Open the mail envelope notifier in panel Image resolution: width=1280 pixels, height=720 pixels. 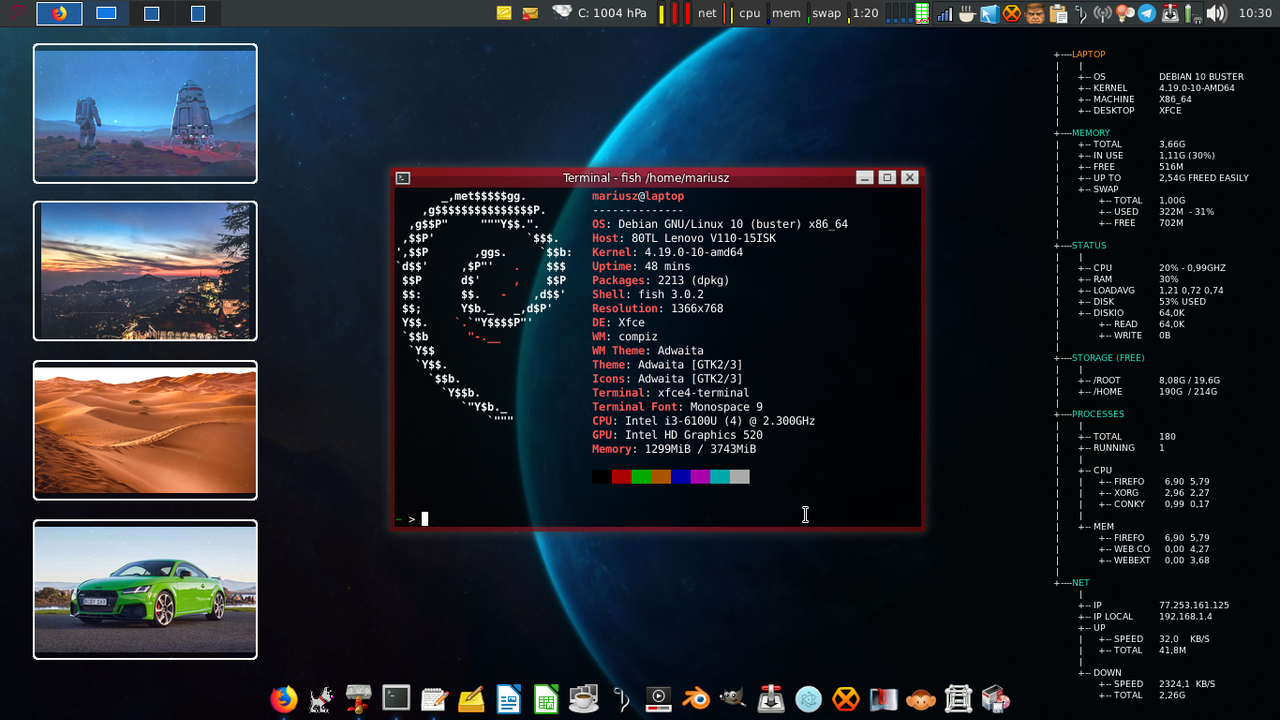(530, 13)
